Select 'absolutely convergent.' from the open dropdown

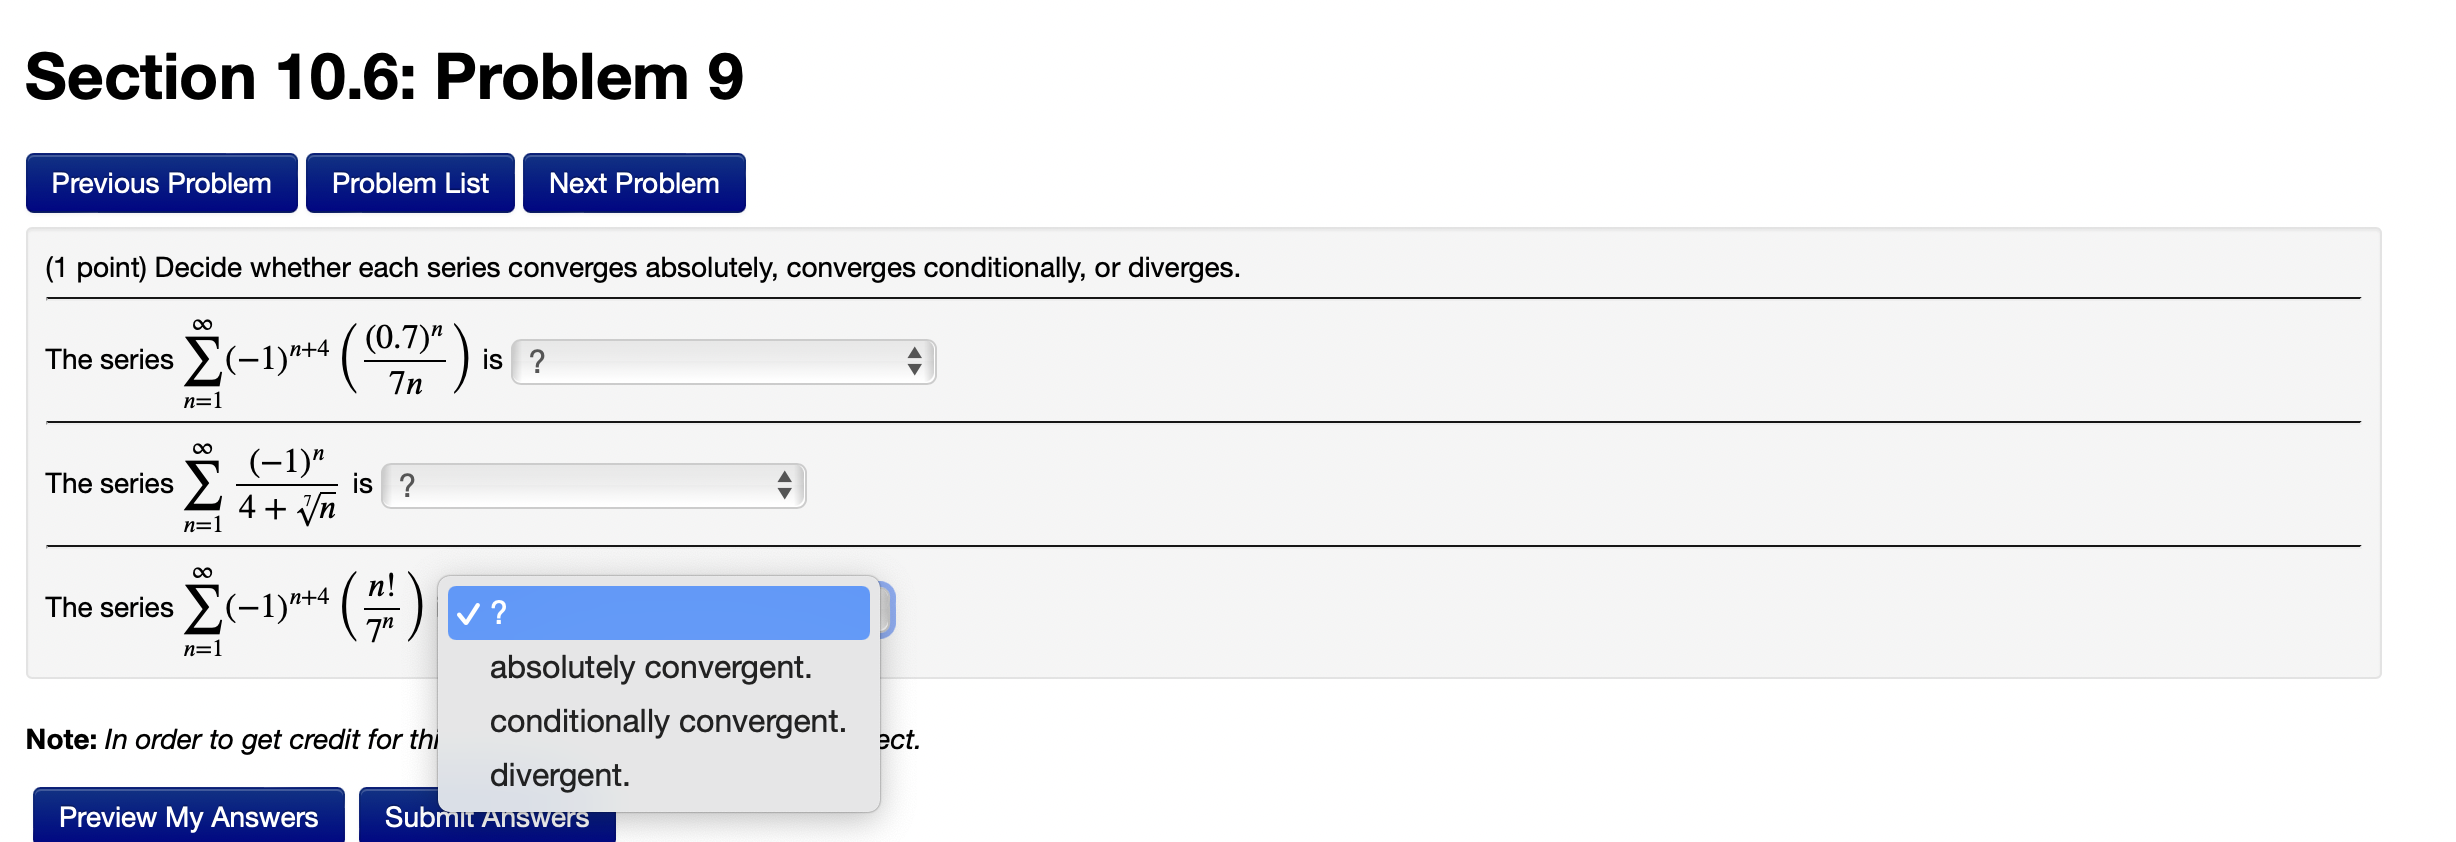point(651,667)
